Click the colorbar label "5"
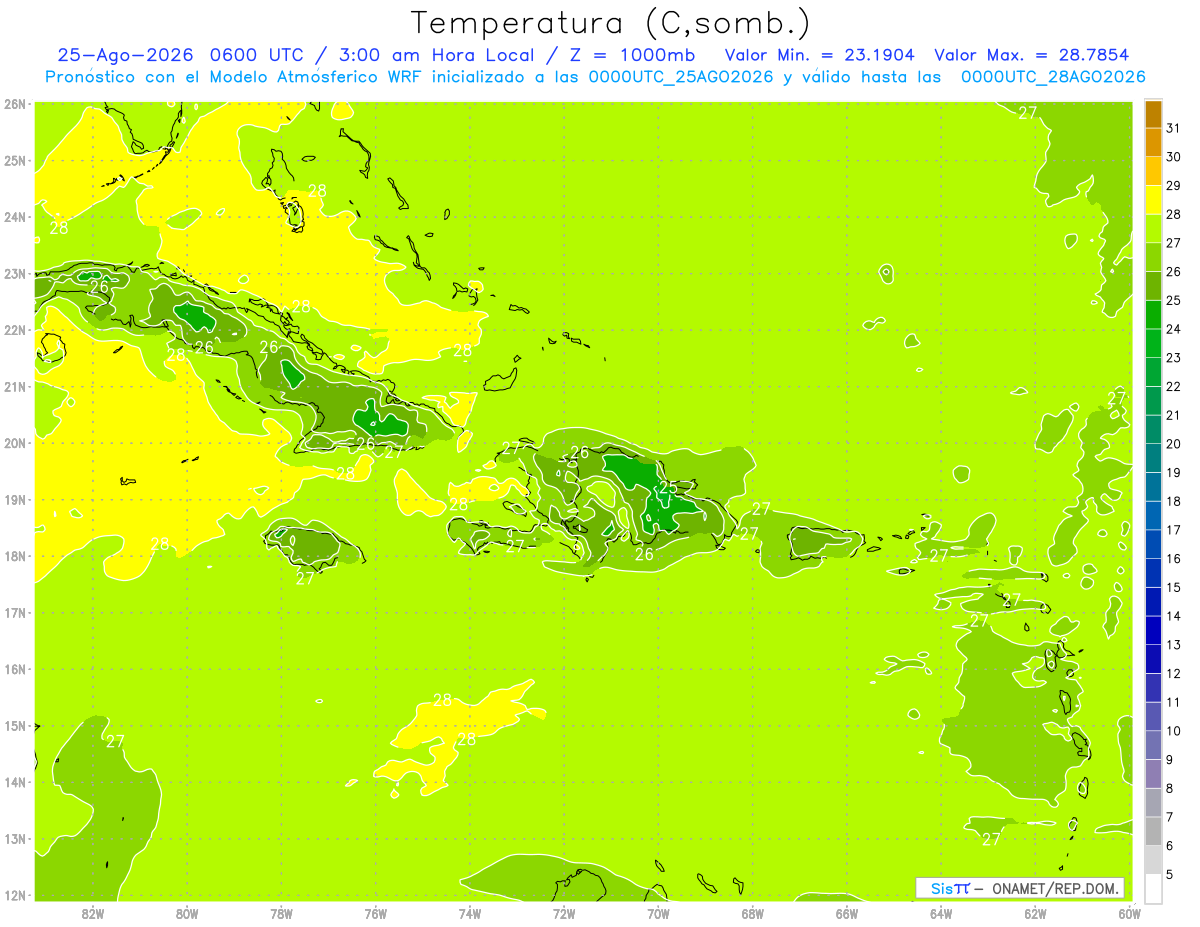Screen dimensions: 1200x927 [x=1170, y=874]
